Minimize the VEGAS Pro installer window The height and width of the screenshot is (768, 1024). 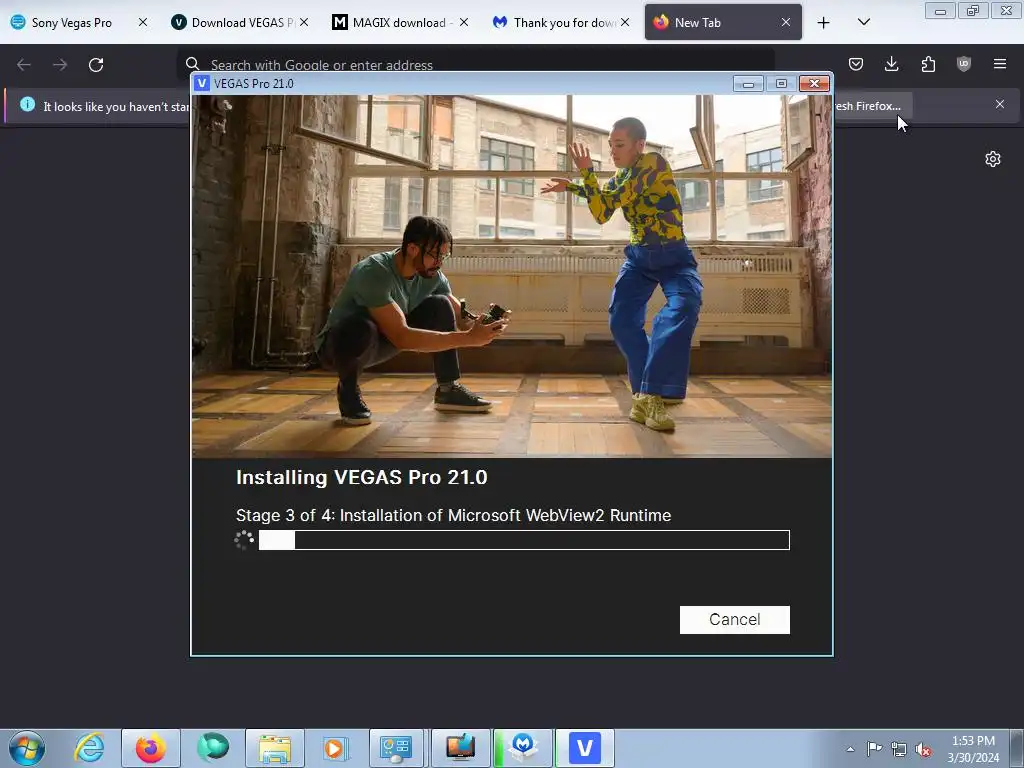pyautogui.click(x=748, y=84)
